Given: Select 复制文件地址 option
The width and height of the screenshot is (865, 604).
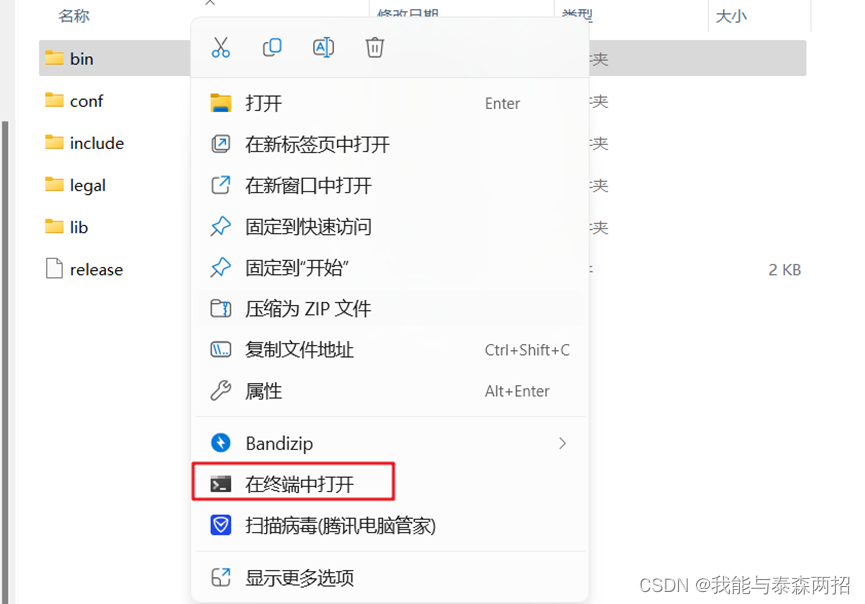Looking at the screenshot, I should click(x=390, y=350).
